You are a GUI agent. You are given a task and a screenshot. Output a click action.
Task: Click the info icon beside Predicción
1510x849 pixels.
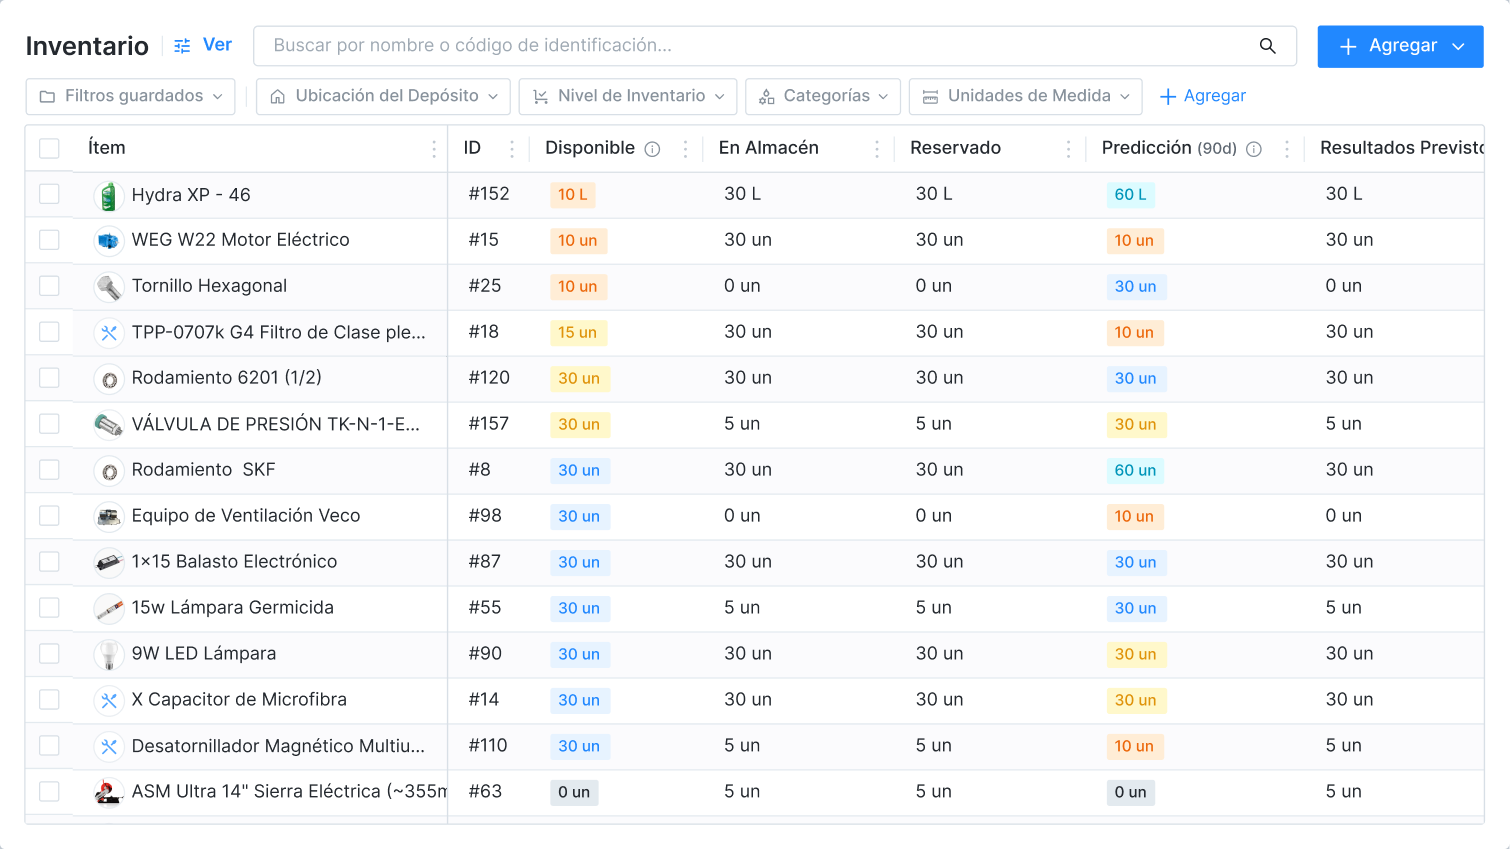(x=1253, y=149)
